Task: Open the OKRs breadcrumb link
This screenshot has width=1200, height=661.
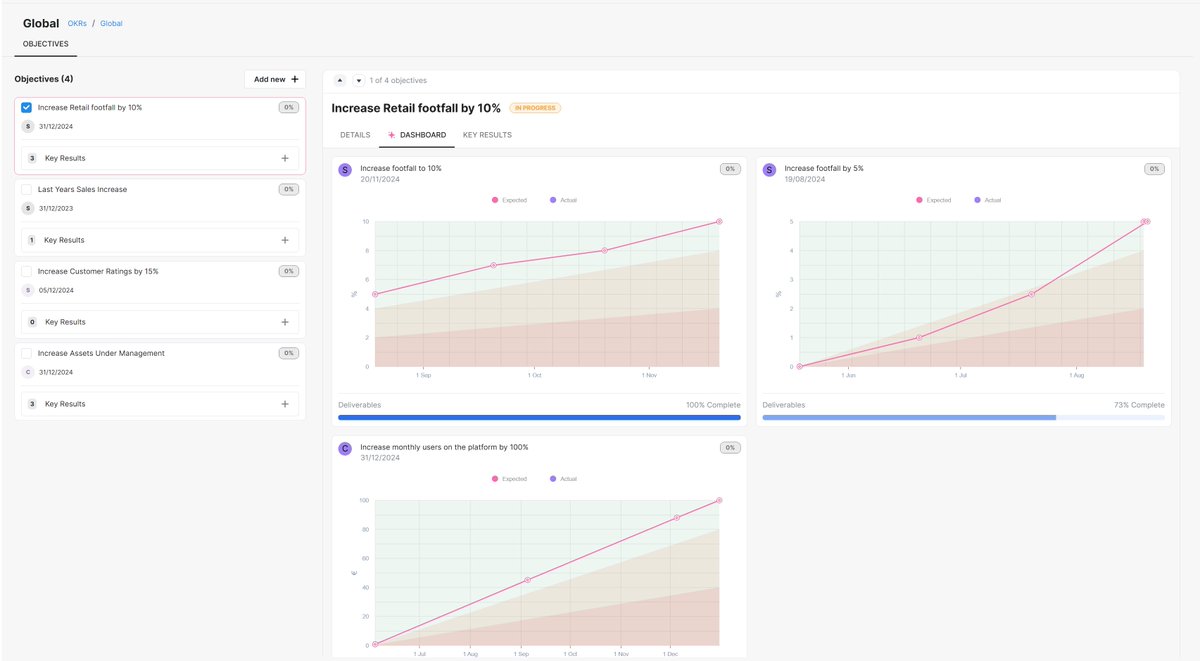Action: pos(77,23)
